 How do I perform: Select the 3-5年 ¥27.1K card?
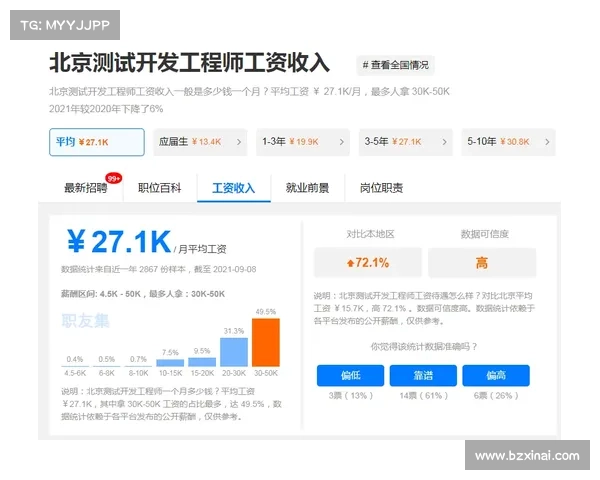(406, 142)
